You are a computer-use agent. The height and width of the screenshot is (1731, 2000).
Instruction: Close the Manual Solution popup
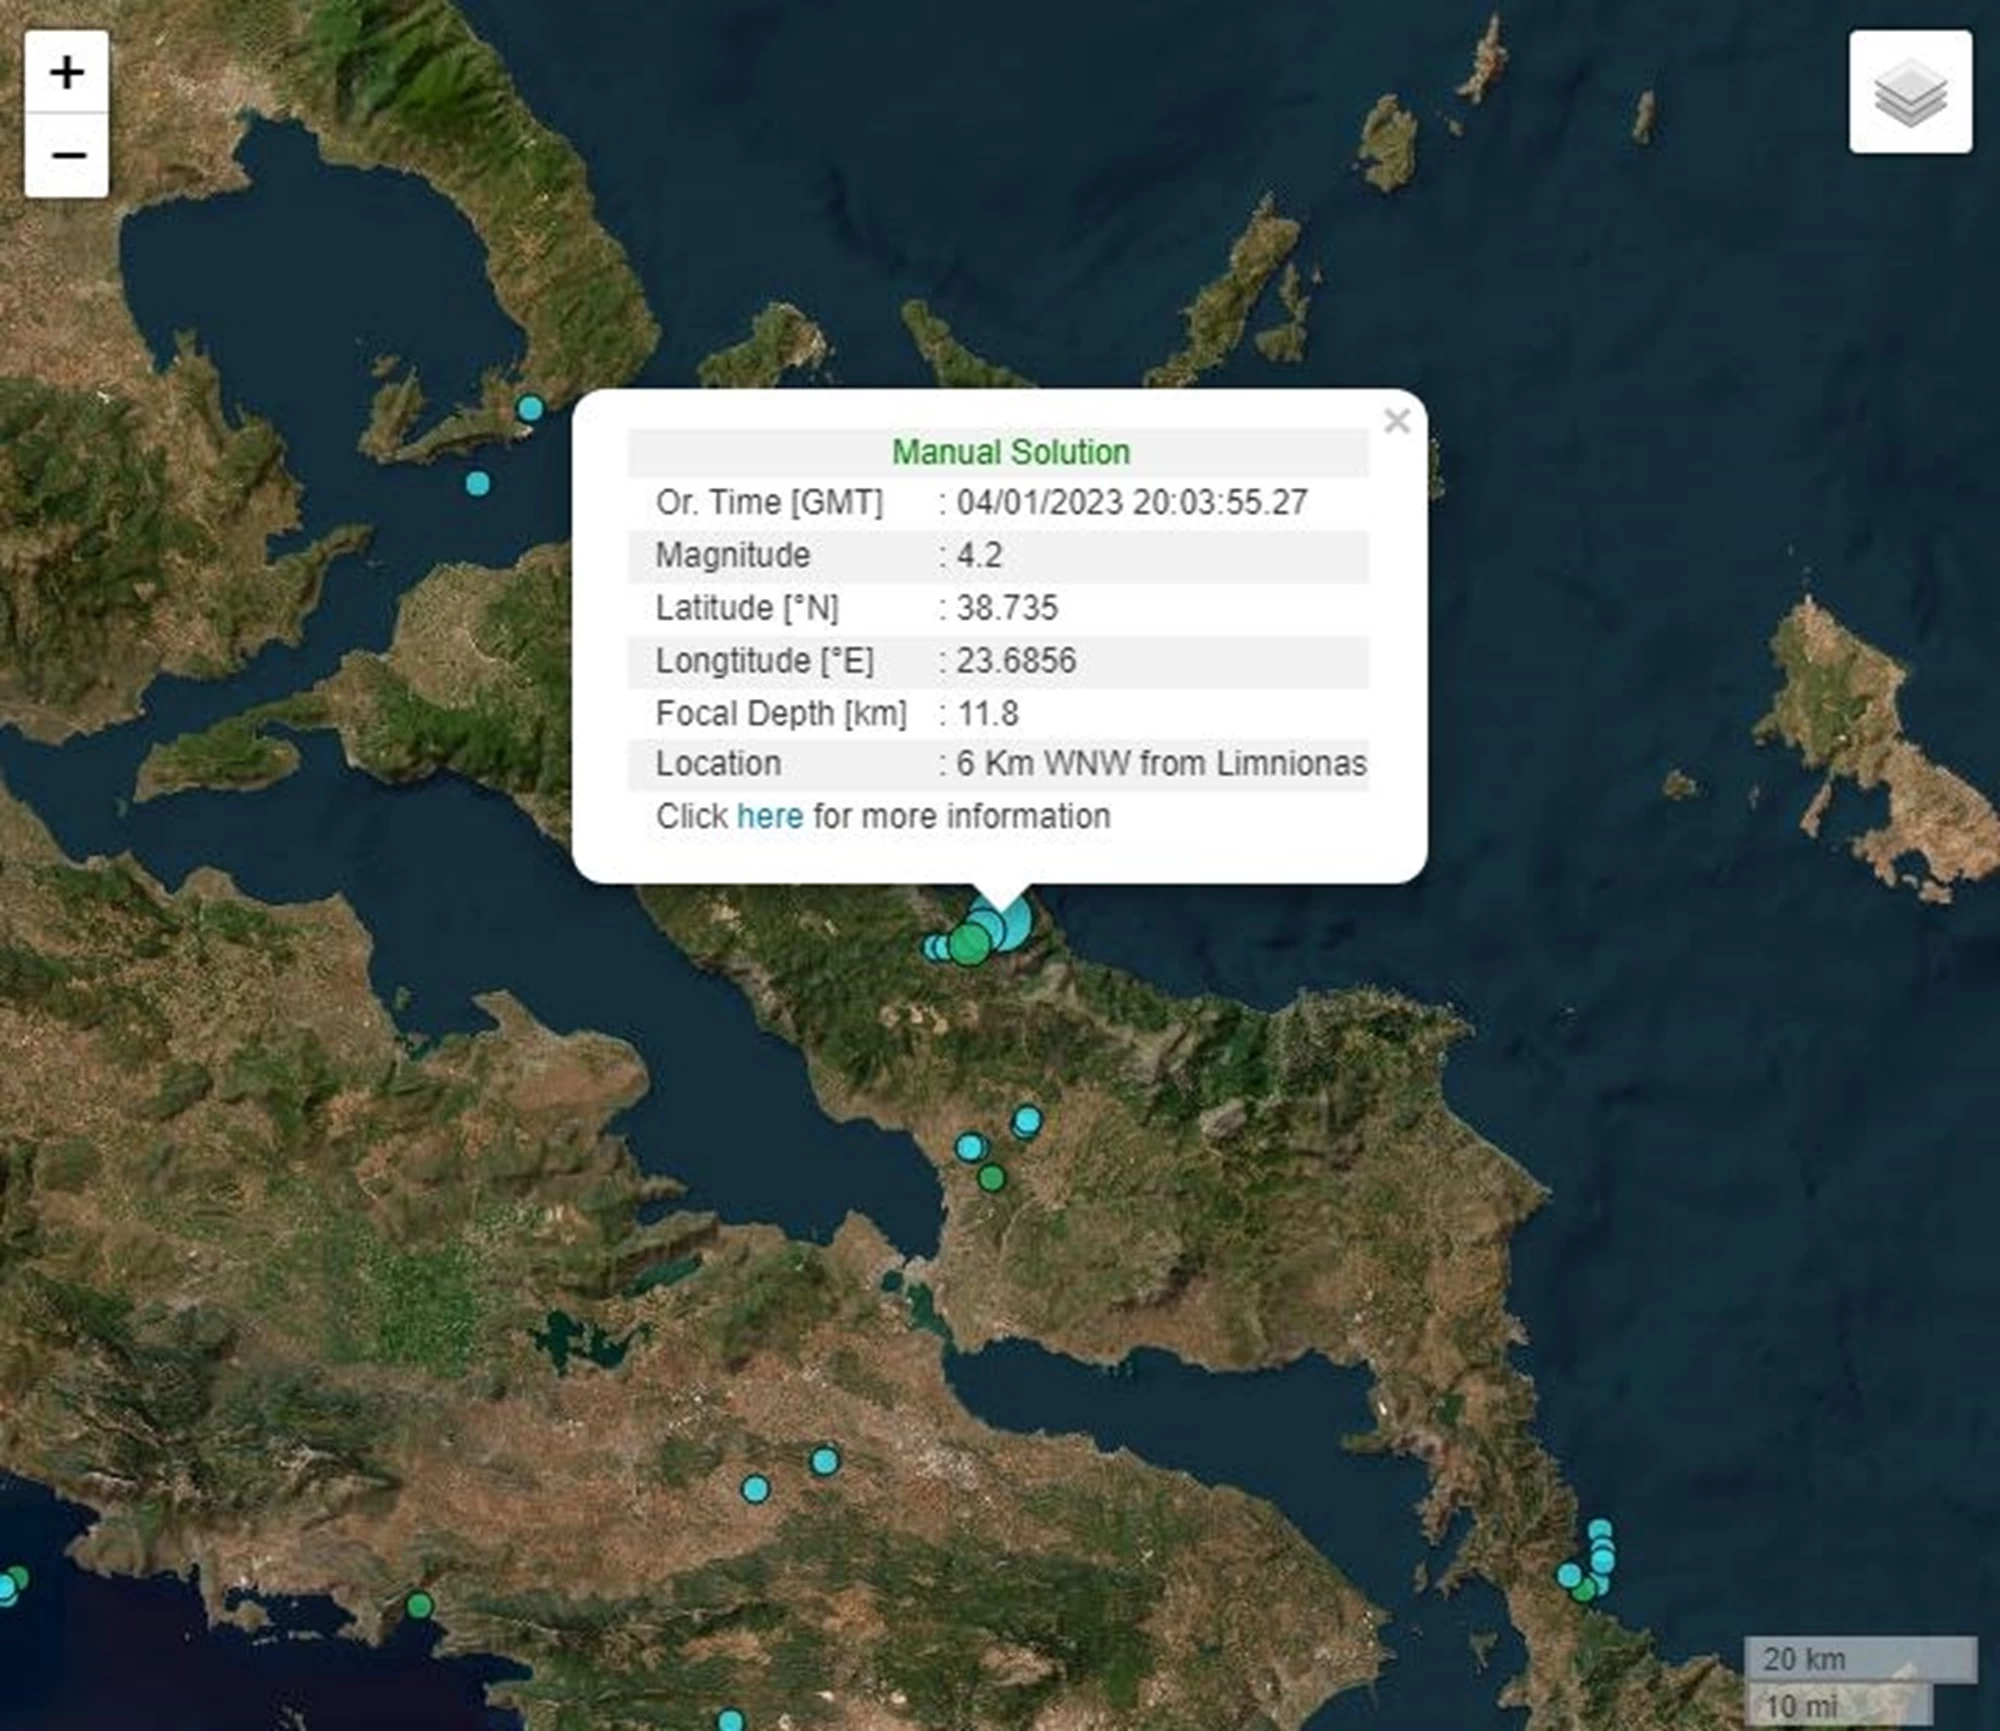pyautogui.click(x=1396, y=421)
